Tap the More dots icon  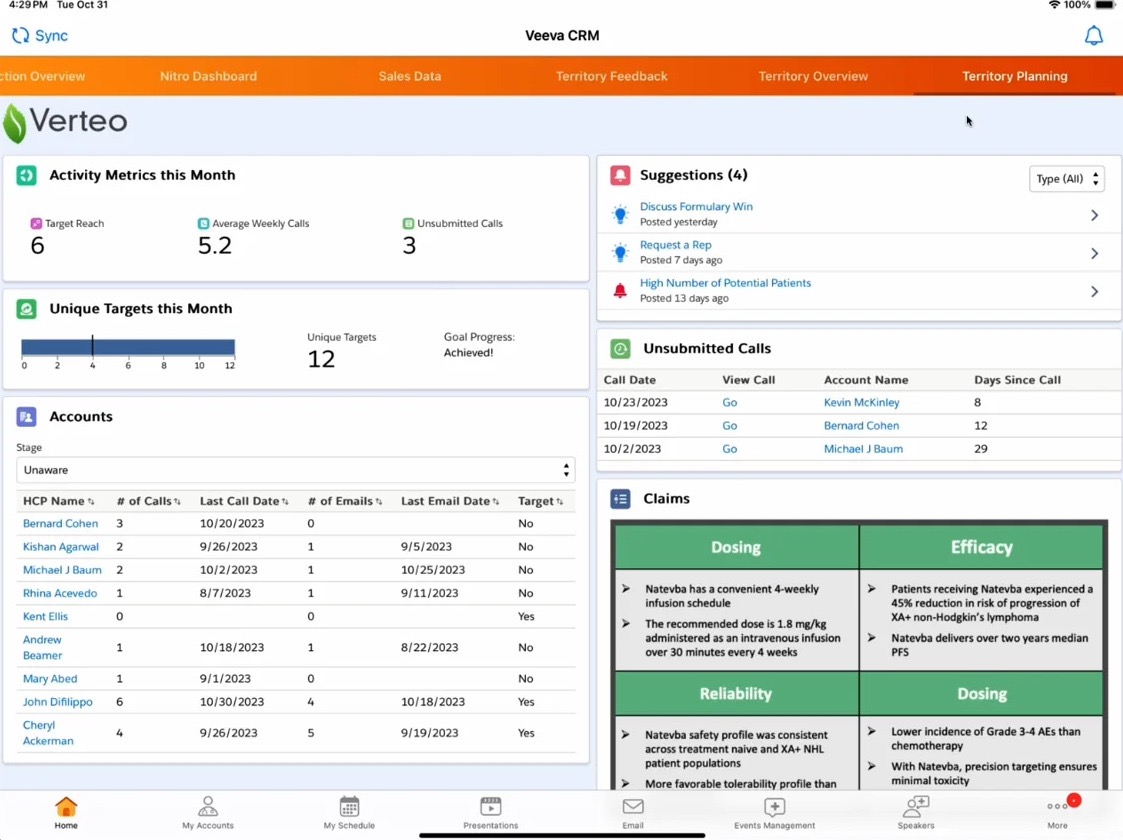[x=1057, y=806]
